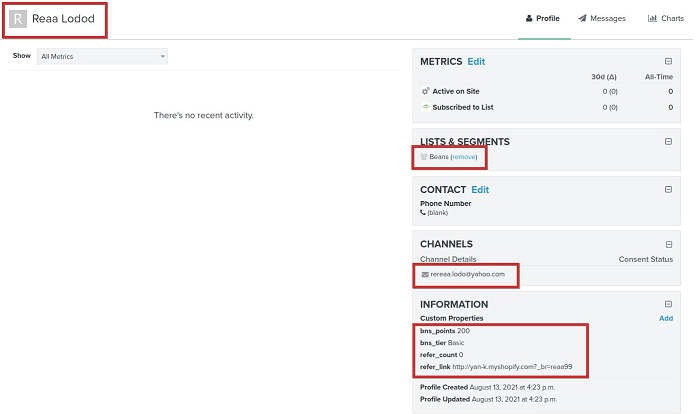Click the (blank) phone number value
Screen dimensions: 698x414
[438, 213]
